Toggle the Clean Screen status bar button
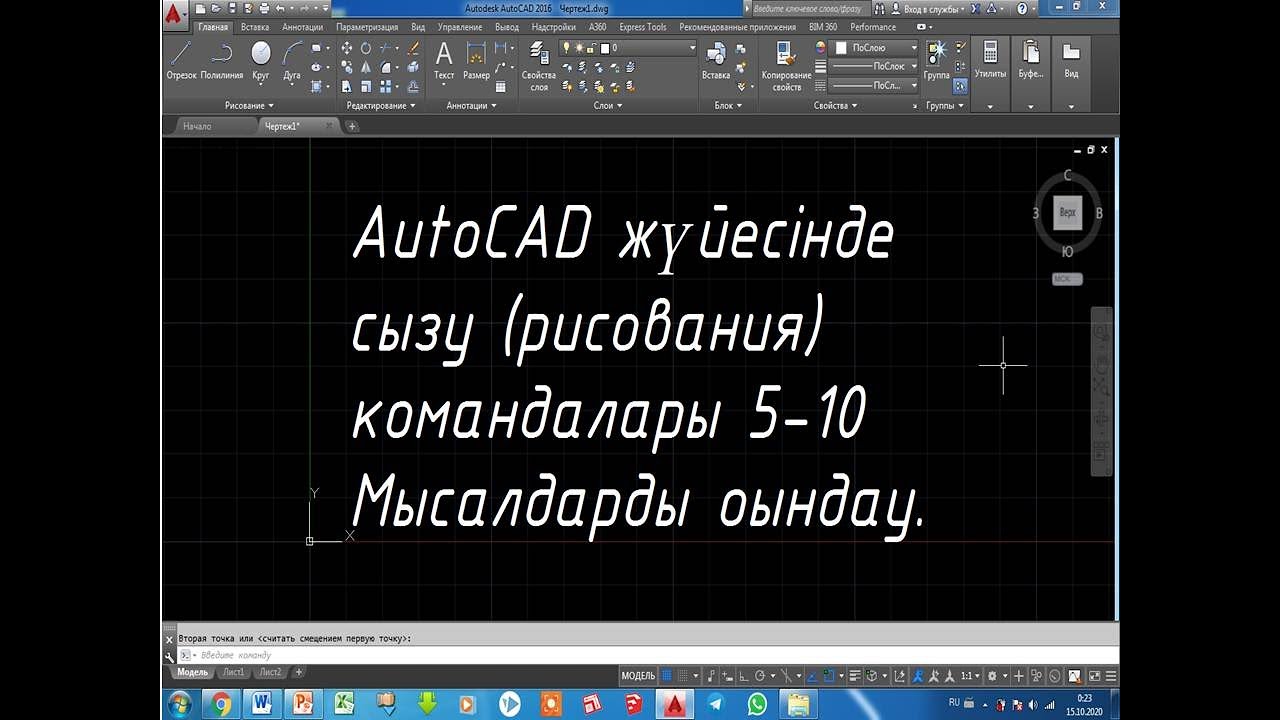Viewport: 1280px width, 720px height. [x=1094, y=675]
